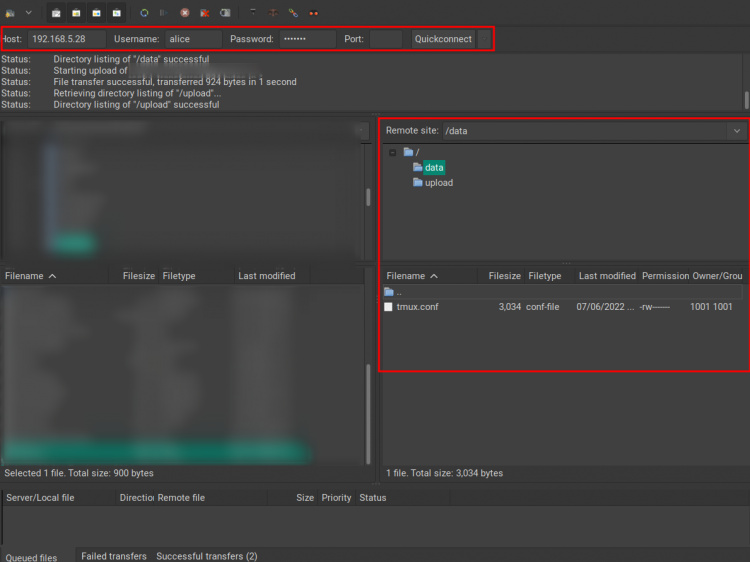Switch to the Successful transfers (2) tab

coord(206,556)
